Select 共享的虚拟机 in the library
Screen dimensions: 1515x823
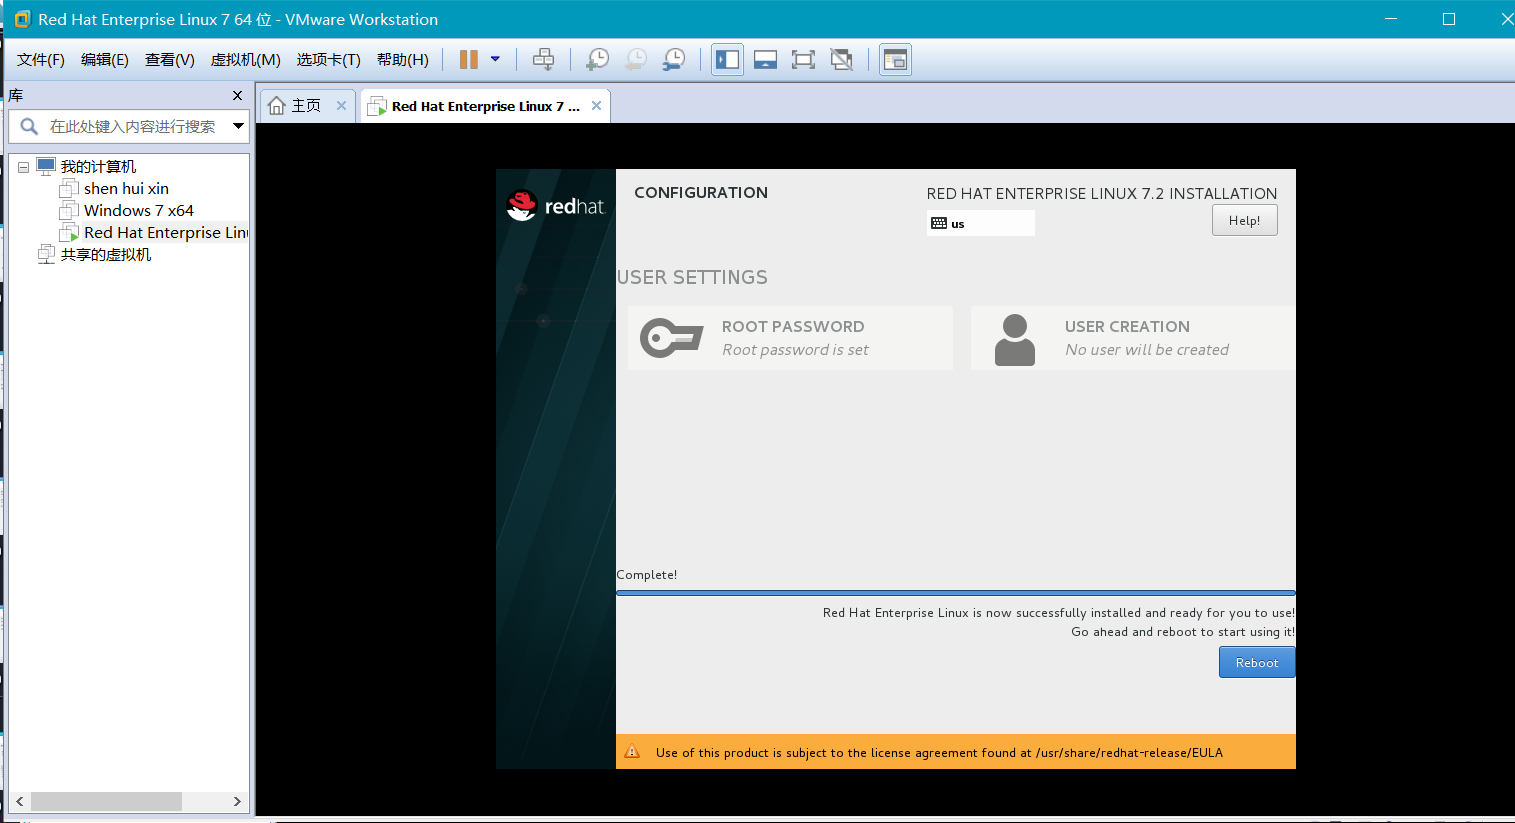coord(106,255)
